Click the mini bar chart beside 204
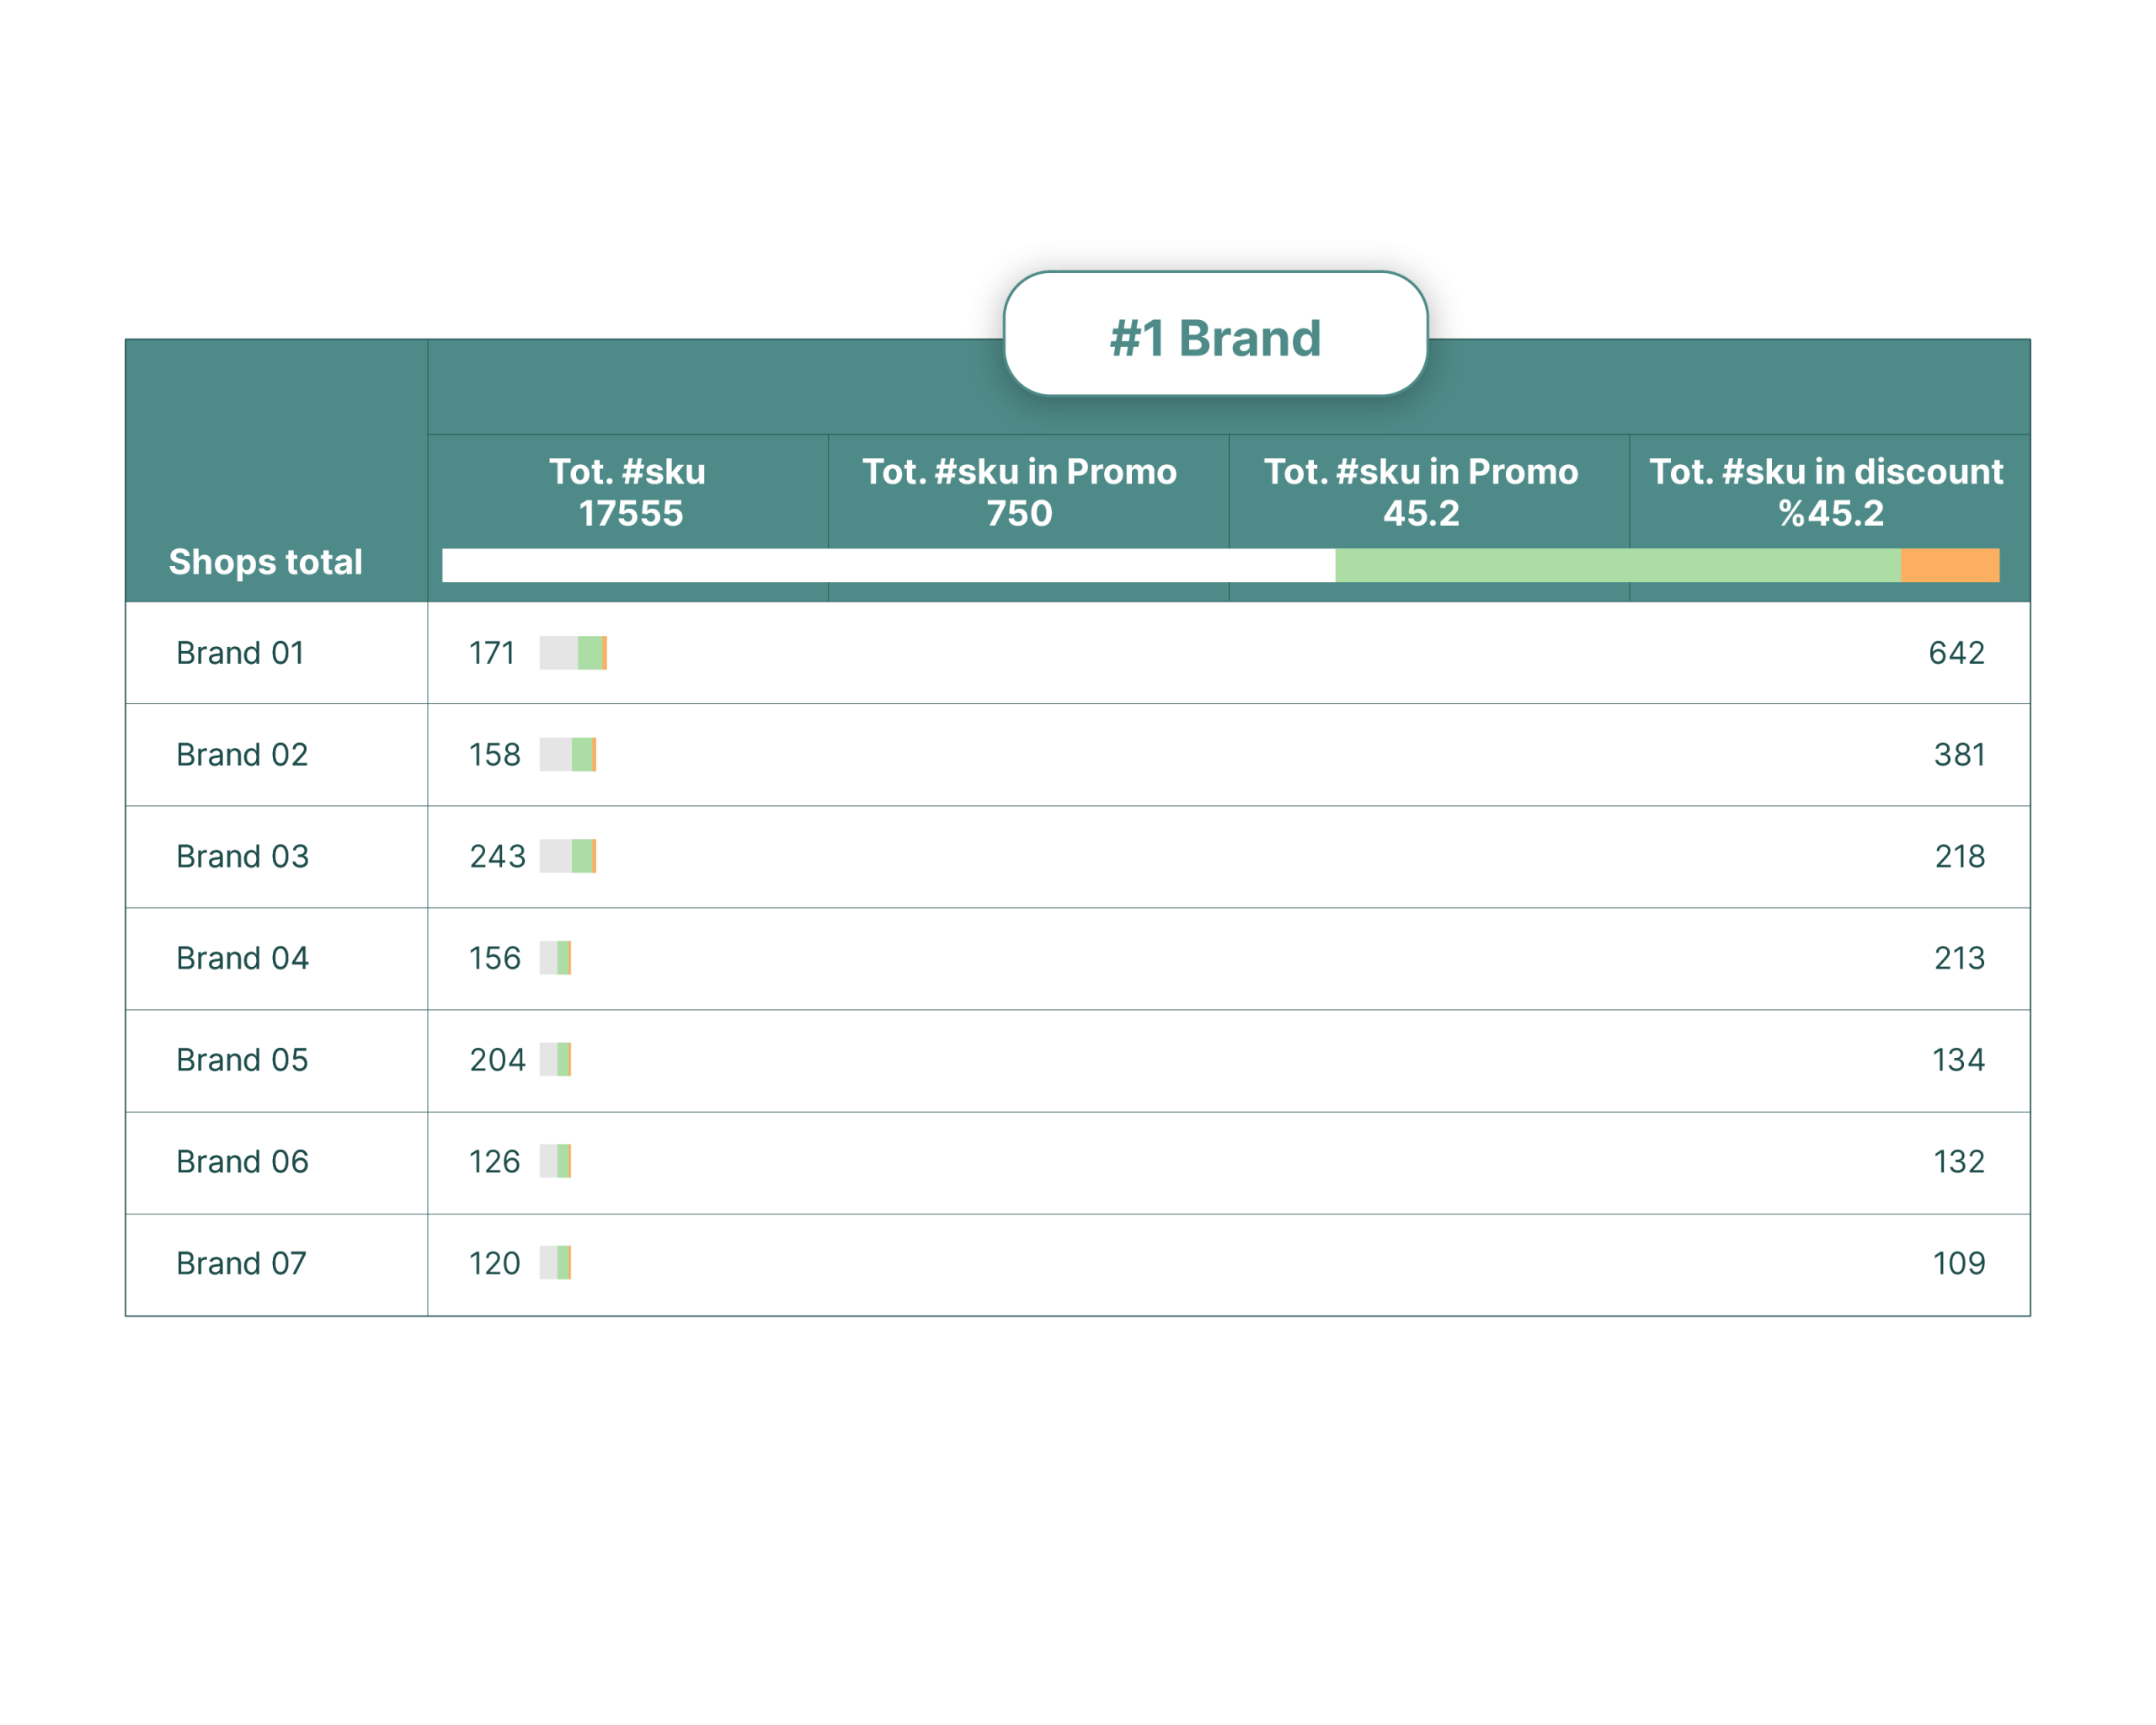The height and width of the screenshot is (1725, 2156). click(555, 1060)
